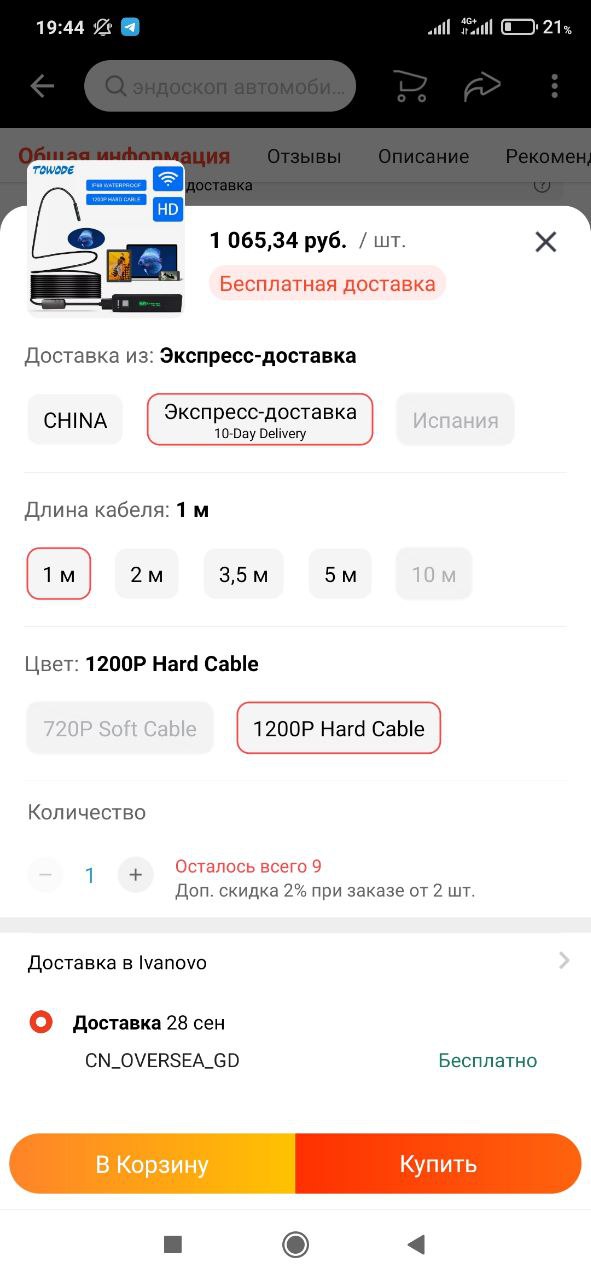The width and height of the screenshot is (591, 1280).
Task: Choose 2 м cable length option
Action: (147, 575)
